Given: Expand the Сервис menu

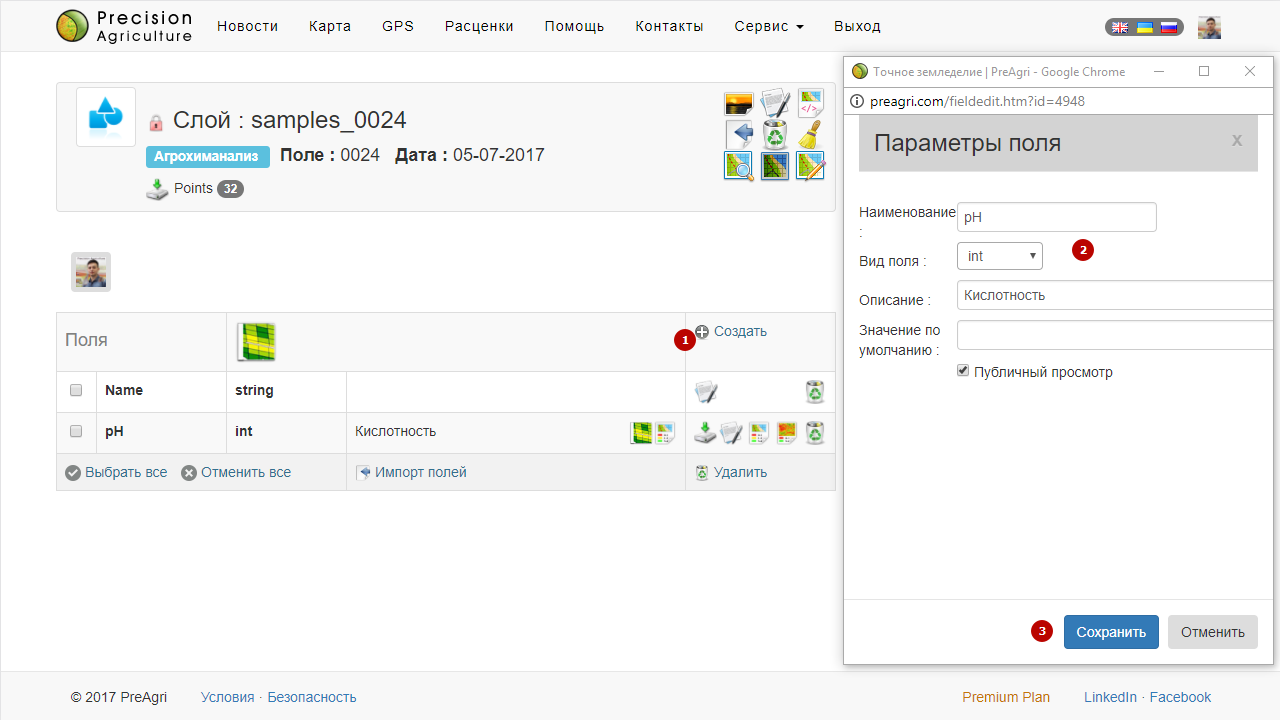Looking at the screenshot, I should 768,26.
